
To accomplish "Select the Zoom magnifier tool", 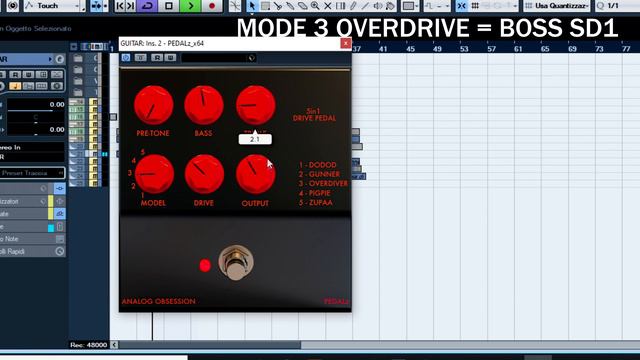I will pyautogui.click(x=315, y=6).
